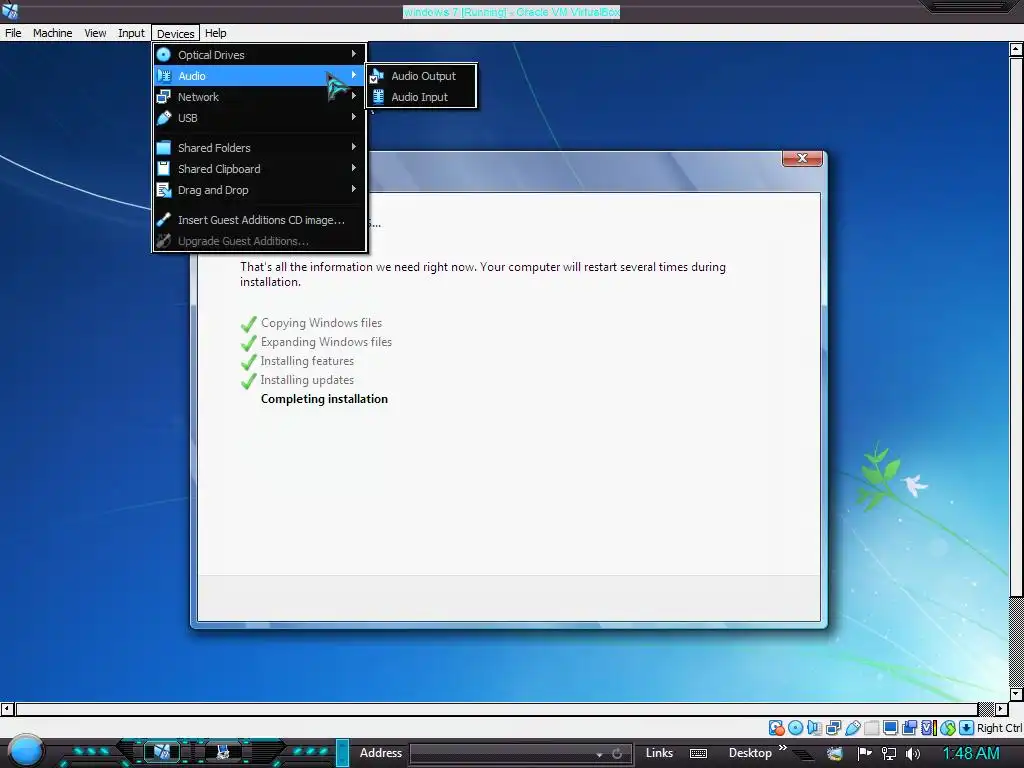Toggle the Audio Input option
1024x768 pixels.
421,97
